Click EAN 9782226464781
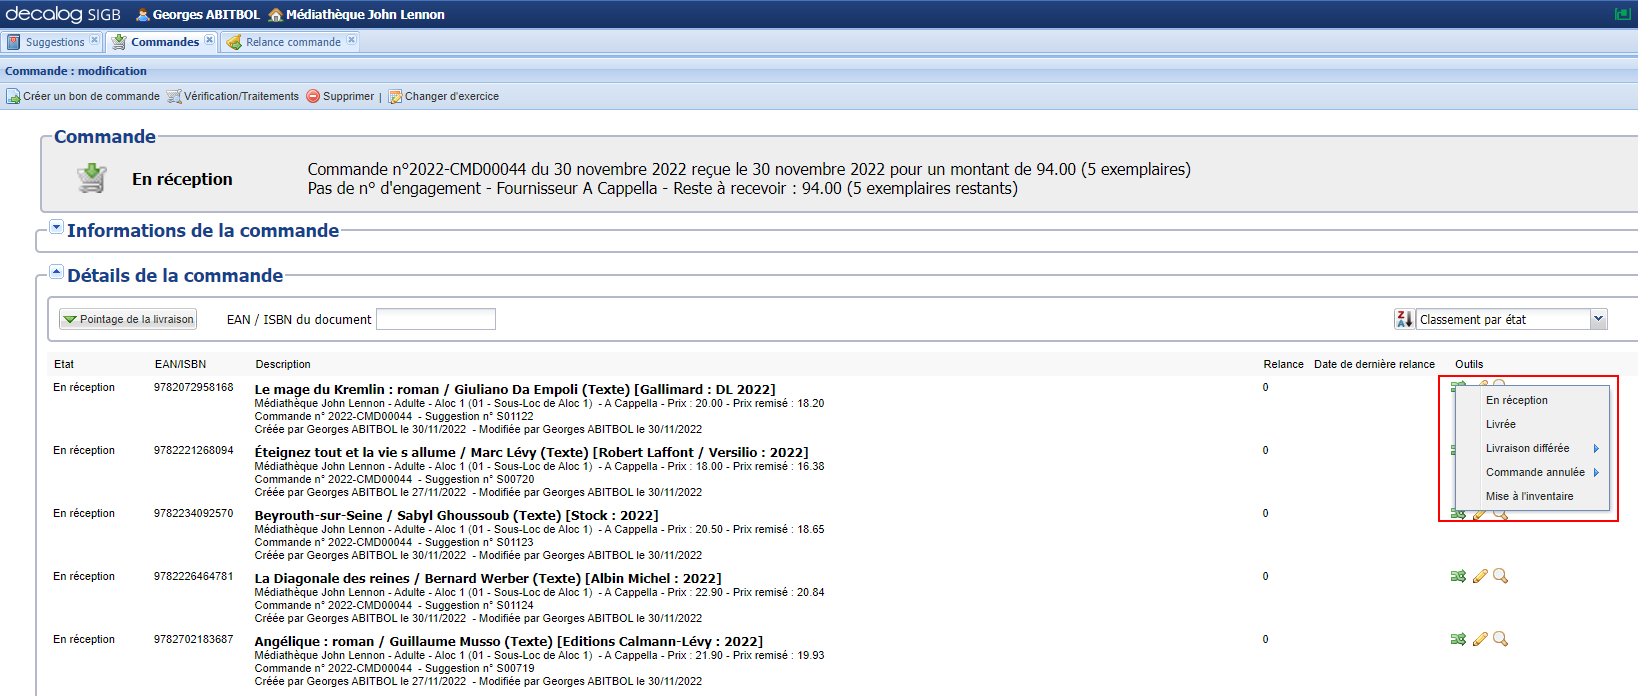 pyautogui.click(x=193, y=576)
